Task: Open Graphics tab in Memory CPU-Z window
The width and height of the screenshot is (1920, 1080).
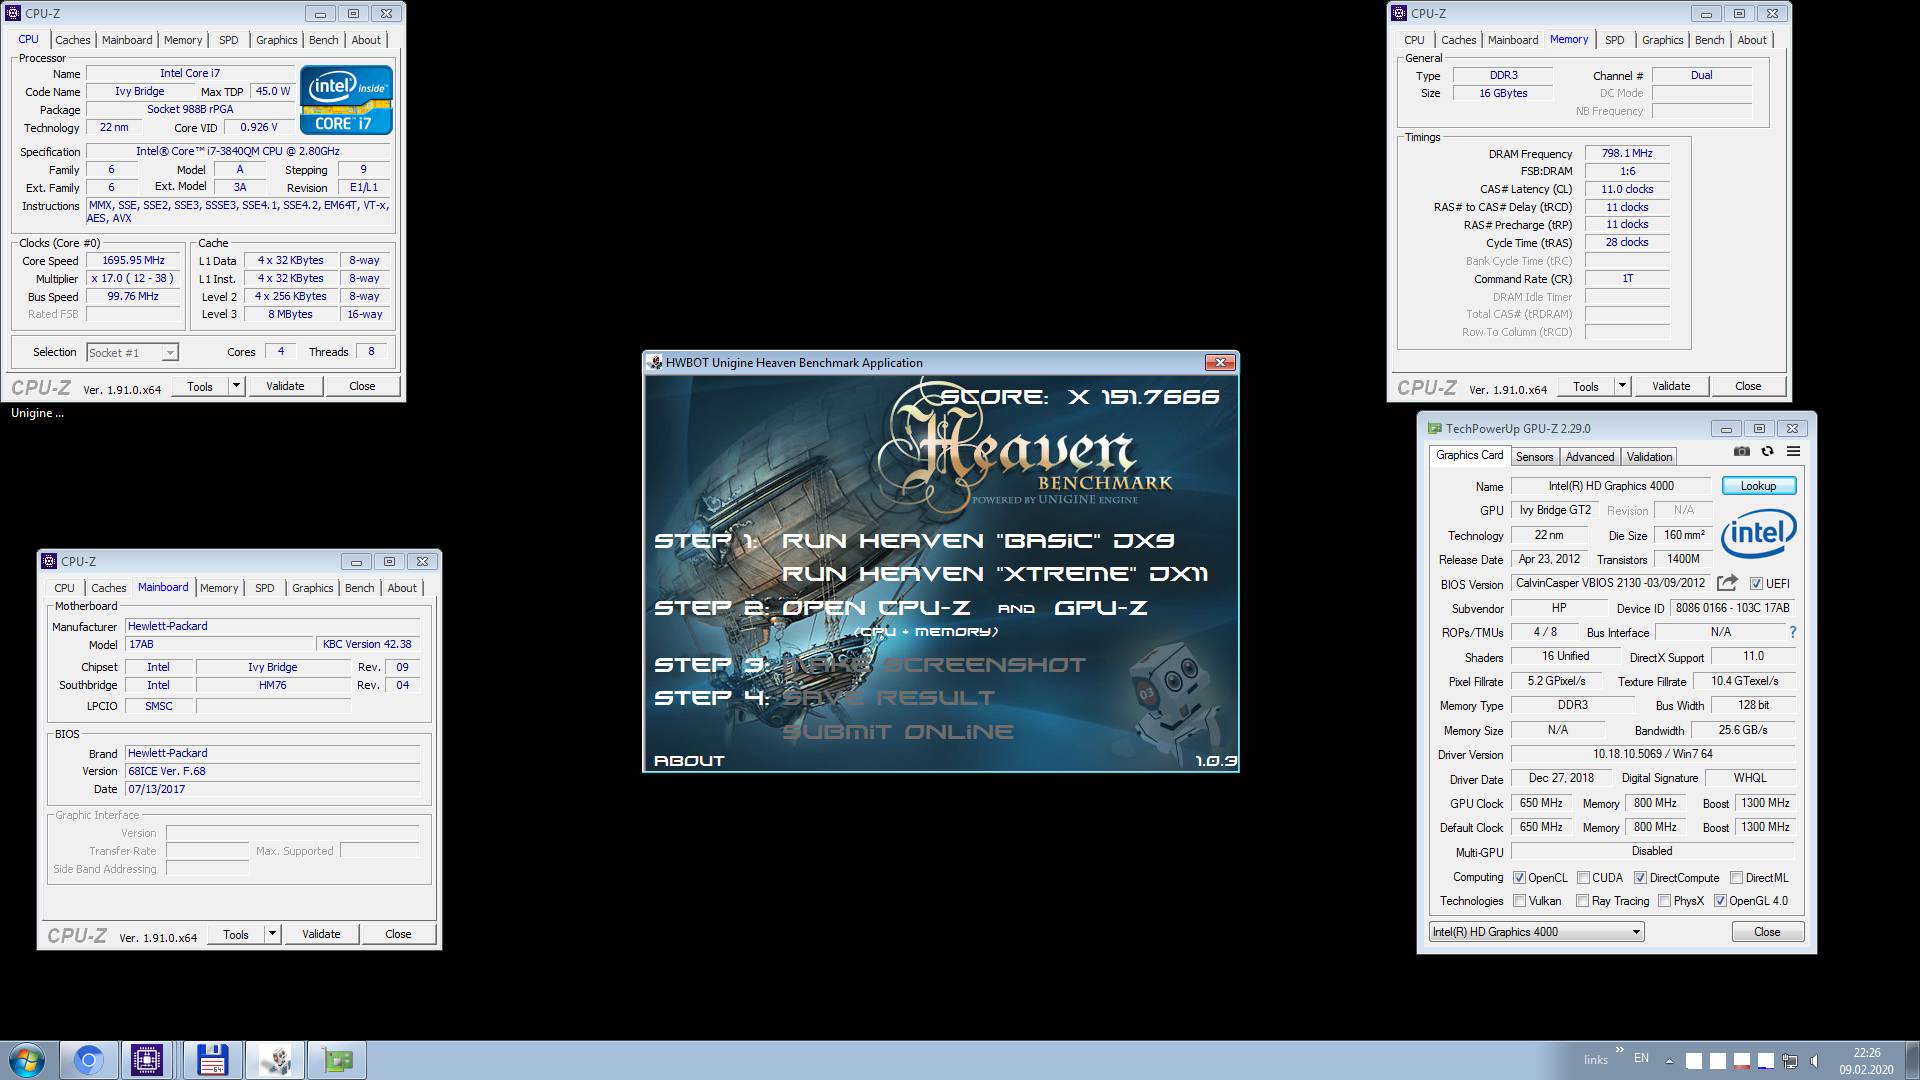Action: pos(1663,40)
